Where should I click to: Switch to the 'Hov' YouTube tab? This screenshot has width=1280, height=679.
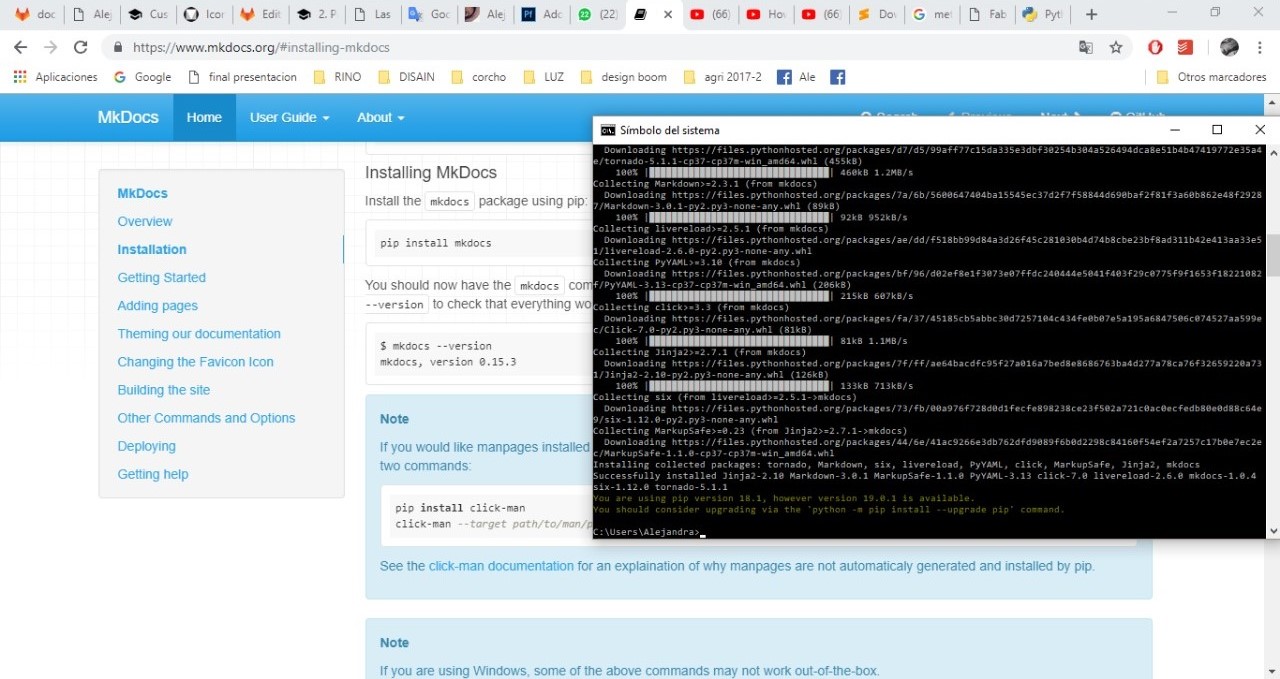click(x=765, y=14)
